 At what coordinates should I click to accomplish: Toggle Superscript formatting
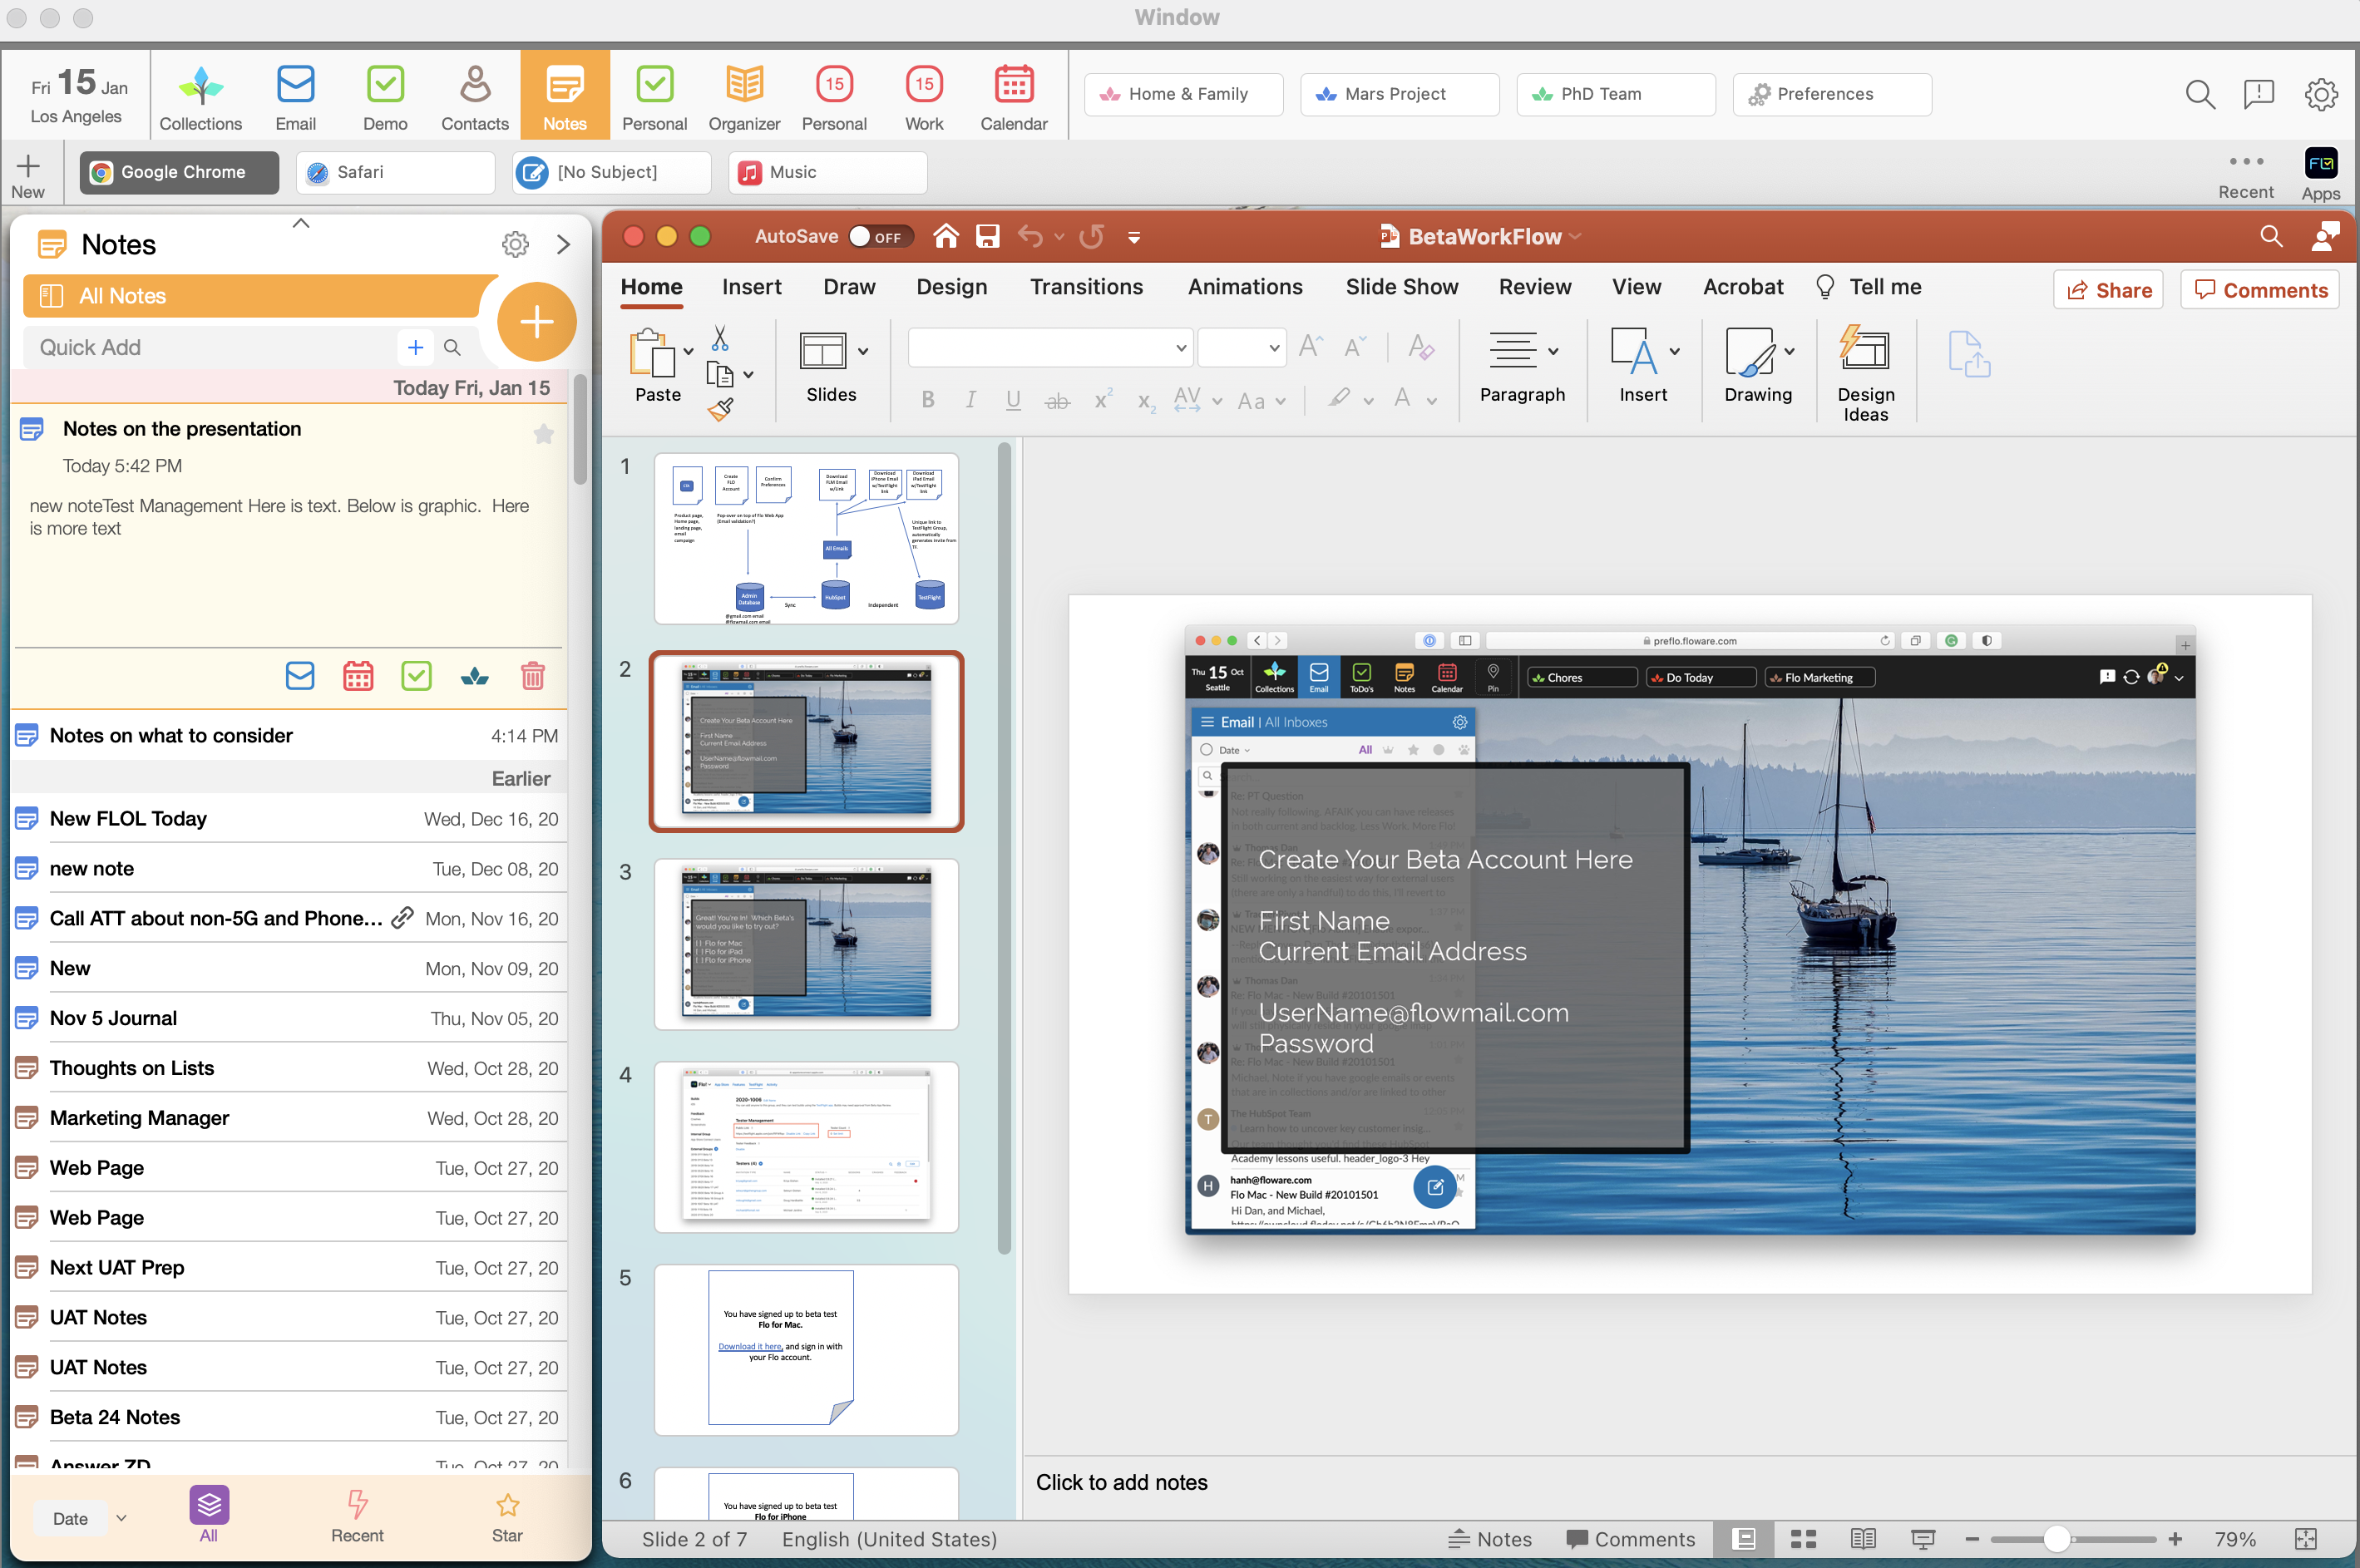click(x=1102, y=400)
